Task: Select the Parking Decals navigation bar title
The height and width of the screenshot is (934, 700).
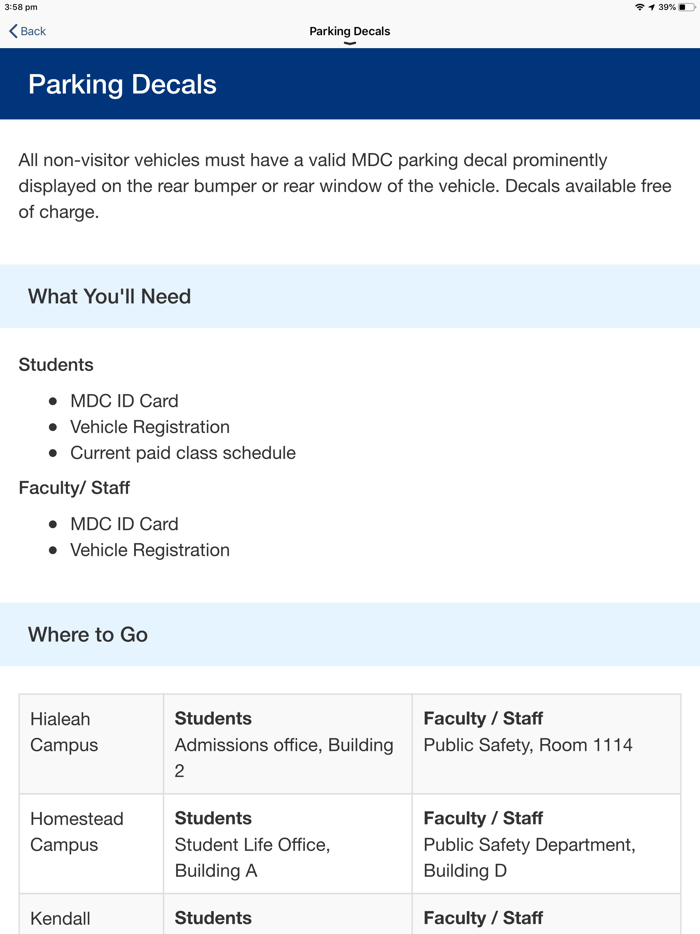Action: (x=349, y=31)
